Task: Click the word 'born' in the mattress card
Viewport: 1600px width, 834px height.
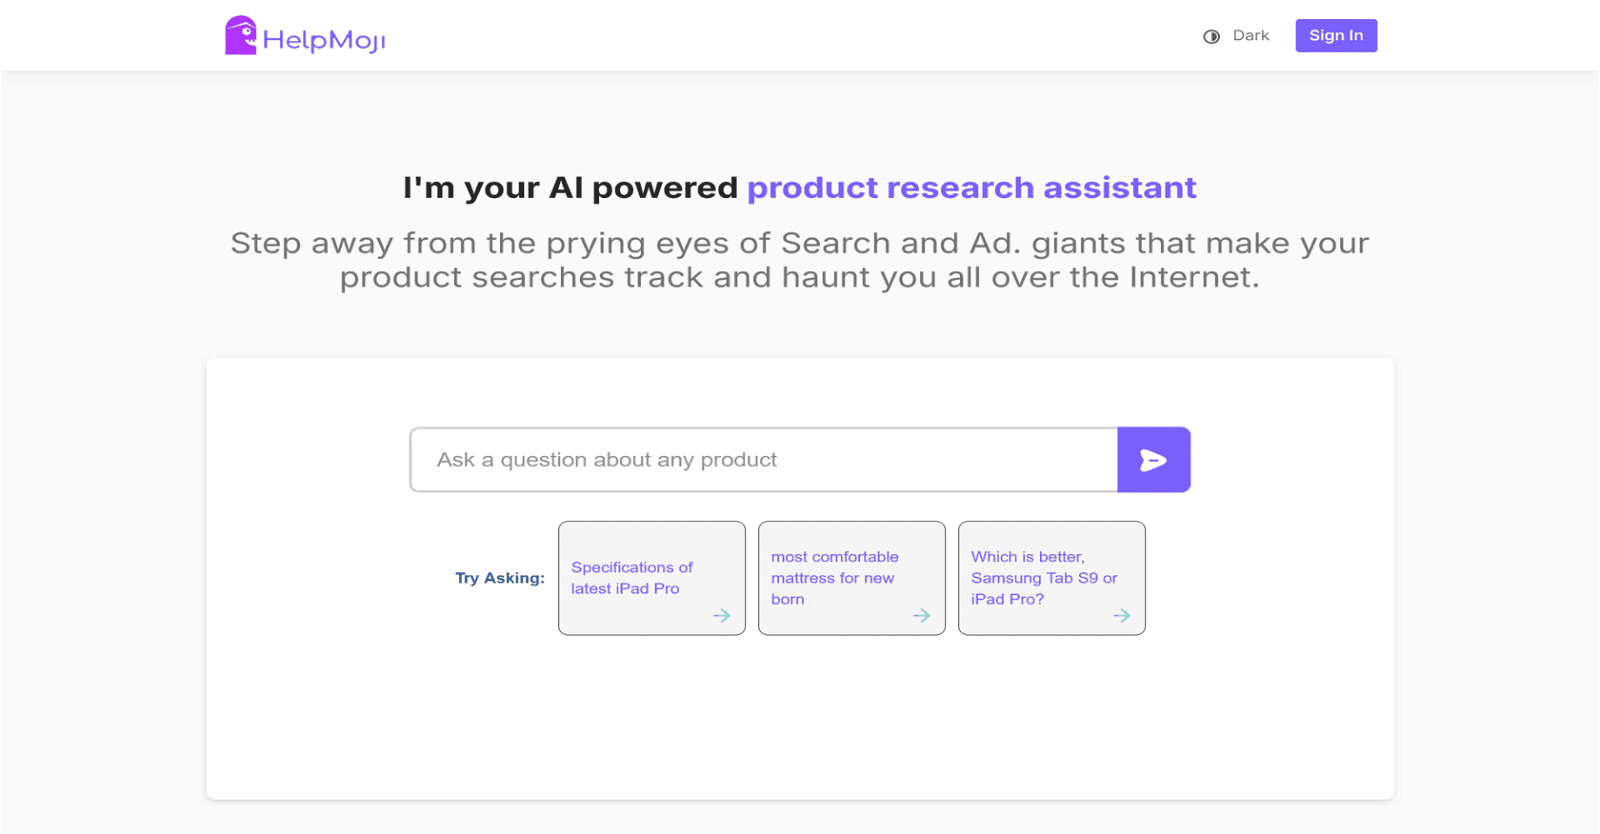Action: (x=787, y=600)
